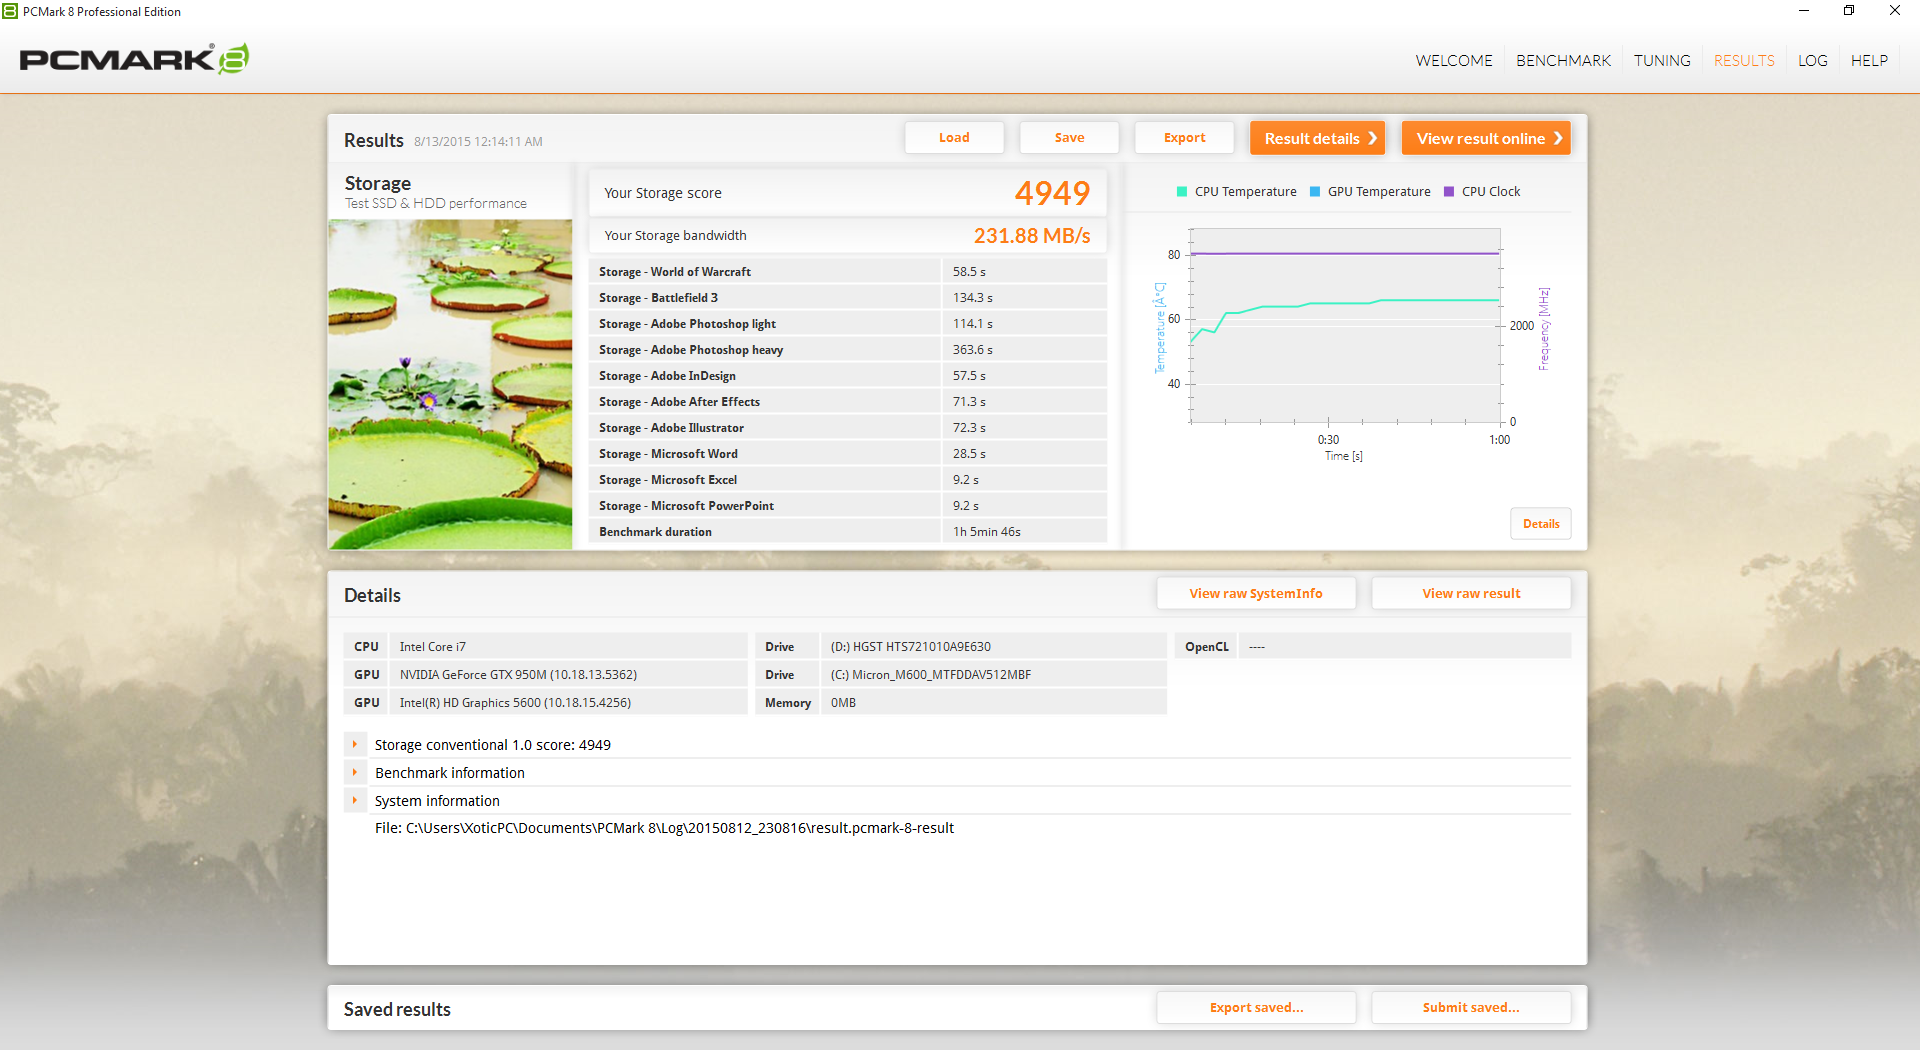Click the CPU Clock legend swatch
Viewport: 1920px width, 1050px height.
(1449, 192)
